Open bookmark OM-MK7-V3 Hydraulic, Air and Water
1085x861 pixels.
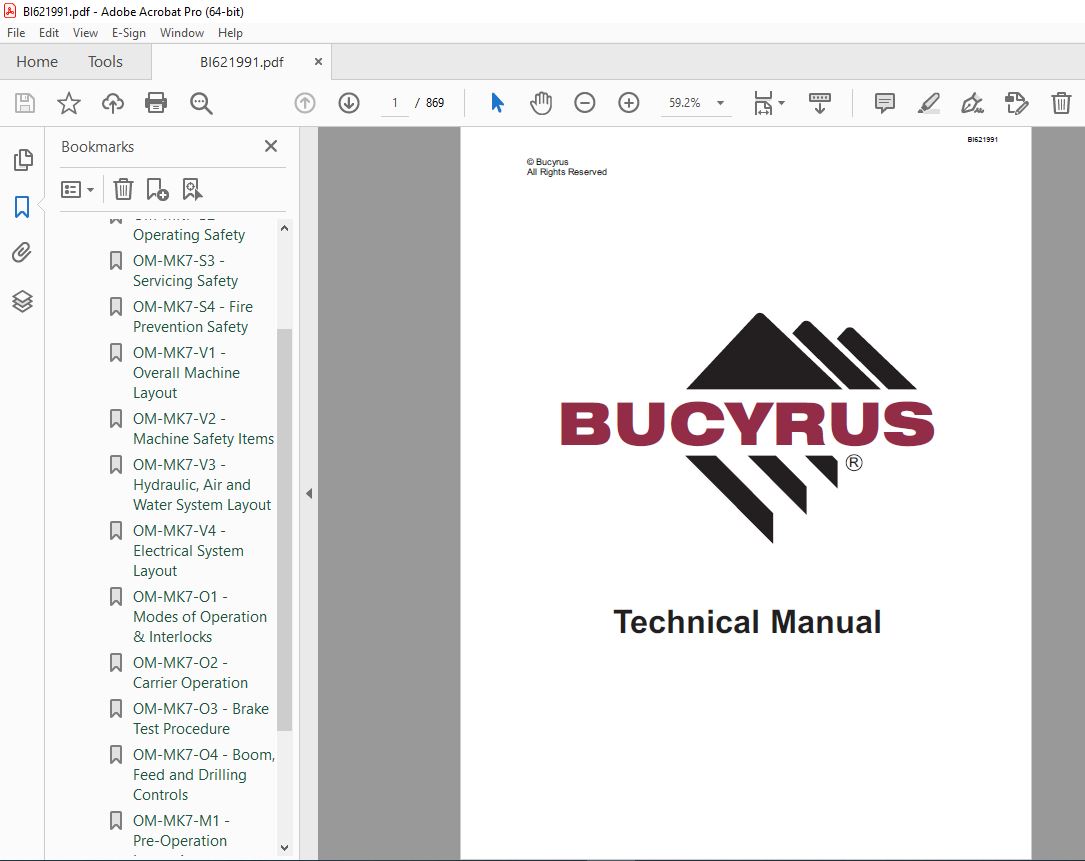point(202,484)
